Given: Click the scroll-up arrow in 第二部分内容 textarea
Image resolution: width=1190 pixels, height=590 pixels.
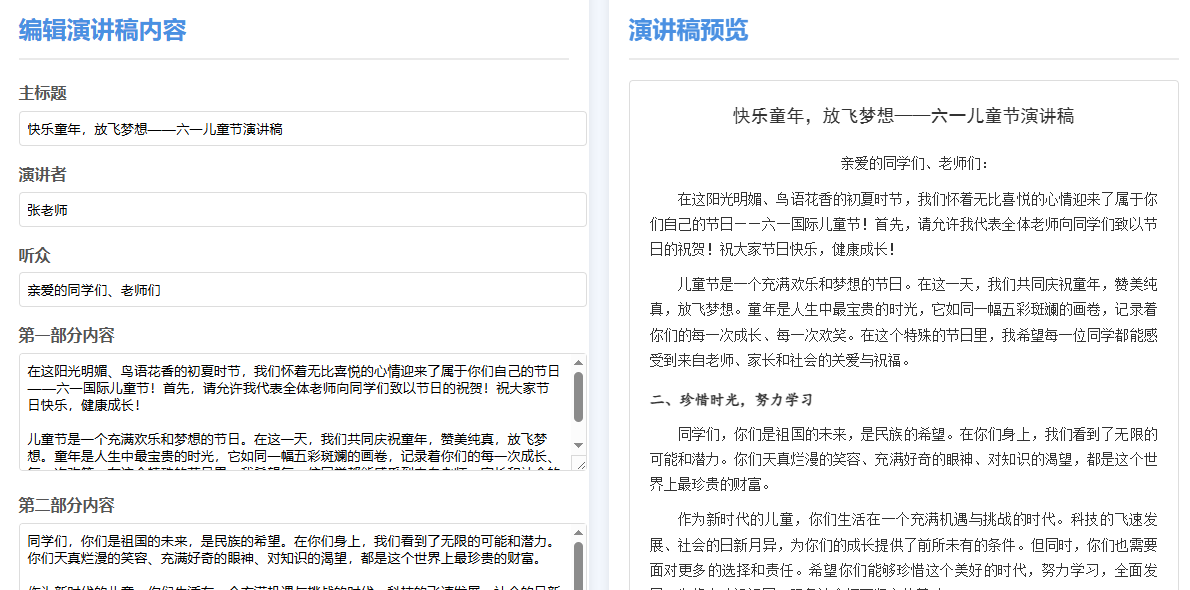Looking at the screenshot, I should click(578, 533).
